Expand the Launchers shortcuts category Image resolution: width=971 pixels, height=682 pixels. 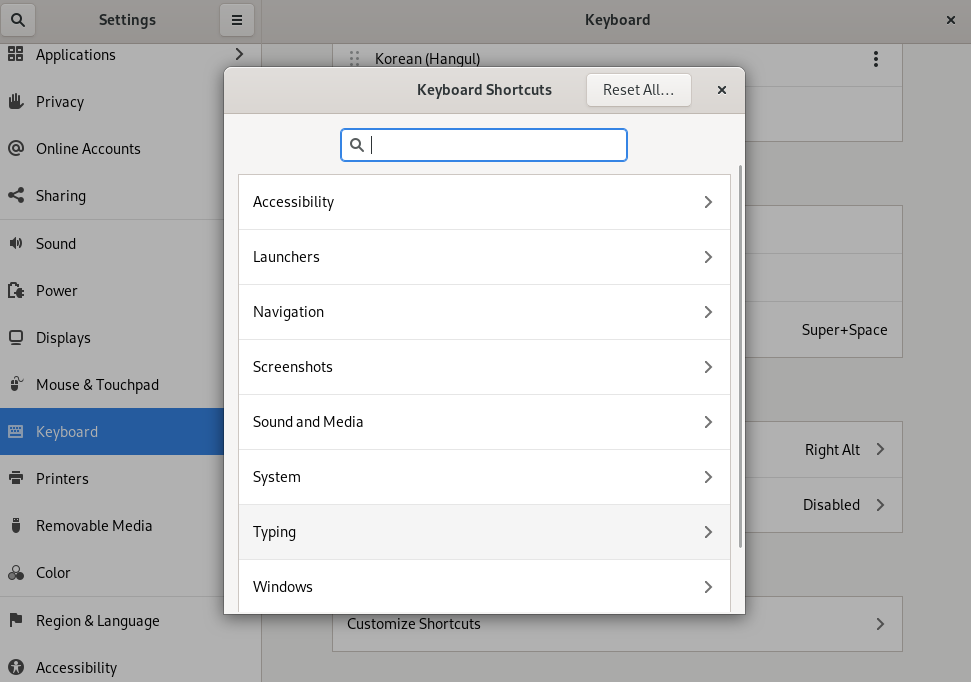pyautogui.click(x=484, y=257)
